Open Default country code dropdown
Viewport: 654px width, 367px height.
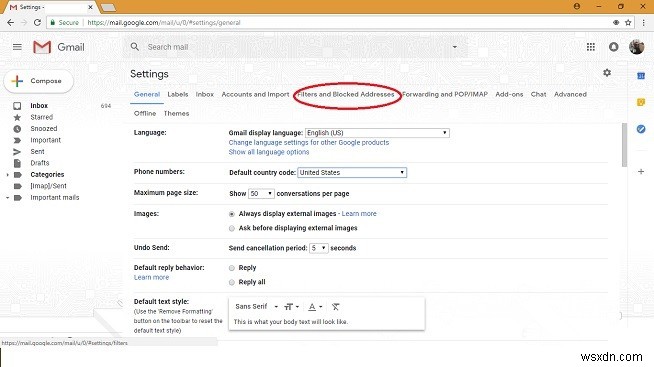pos(352,172)
